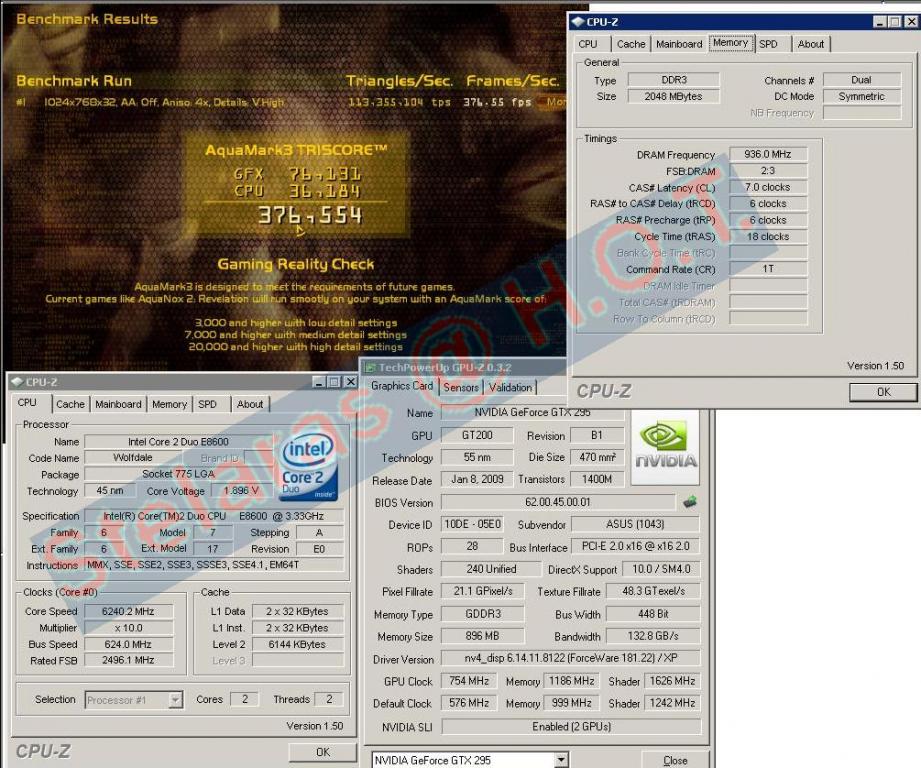Click the Shaders value '240 Unified'
The height and width of the screenshot is (768, 921).
point(491,568)
